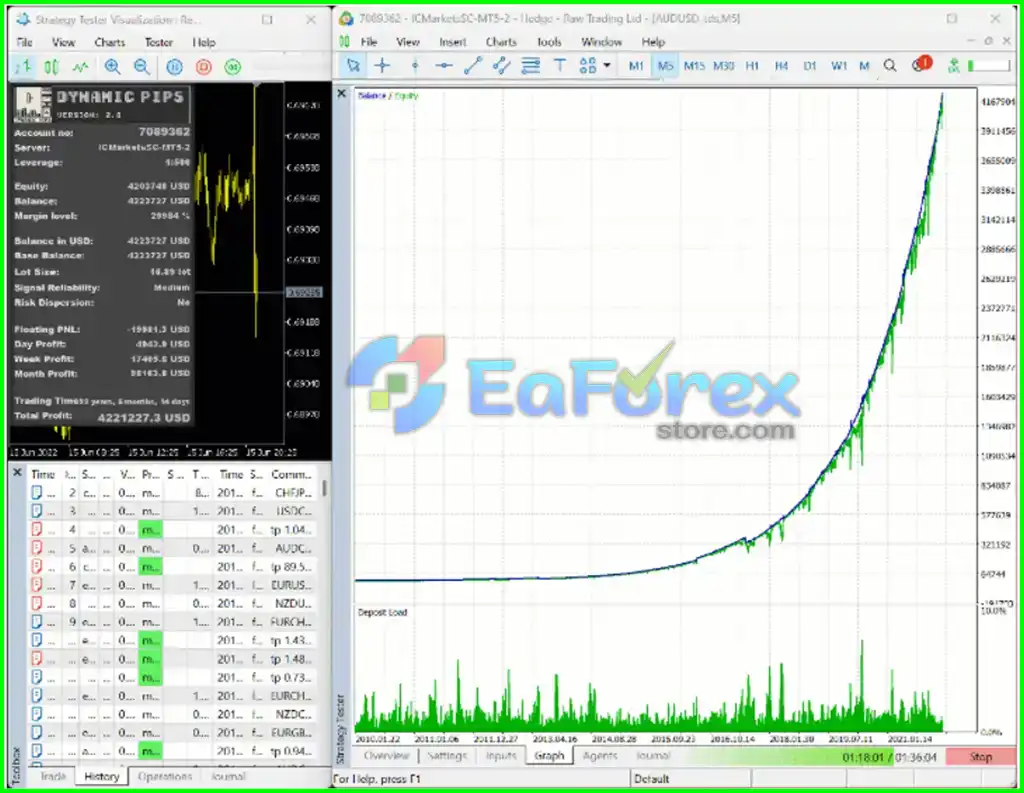Image resolution: width=1024 pixels, height=793 pixels.
Task: Select the trendline drawing tool
Action: click(x=473, y=65)
